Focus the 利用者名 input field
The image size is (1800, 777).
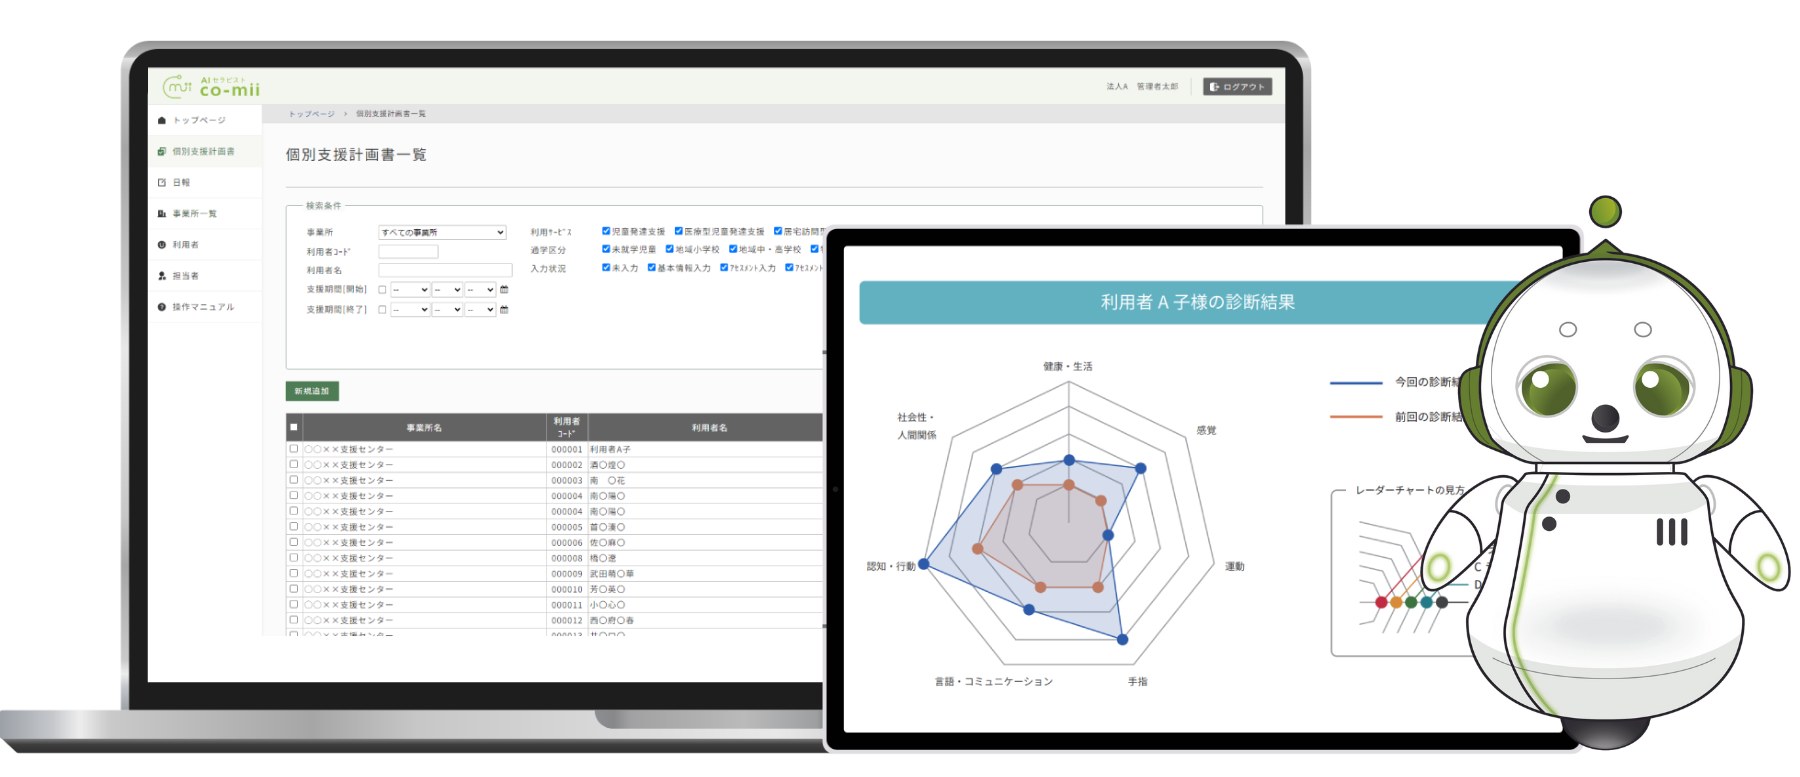(445, 270)
